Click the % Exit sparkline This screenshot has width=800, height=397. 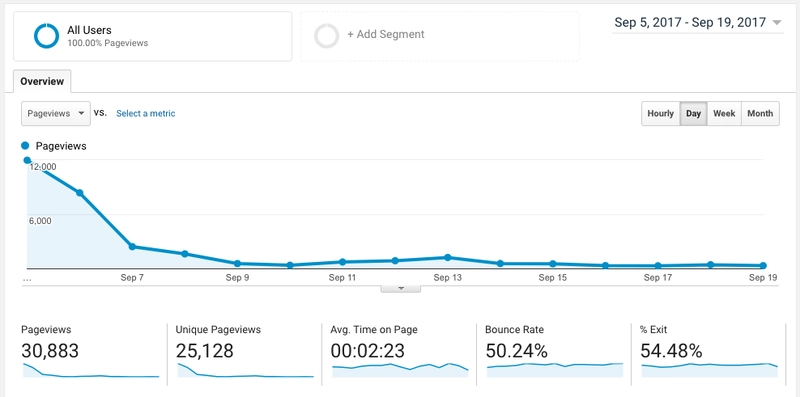point(710,370)
